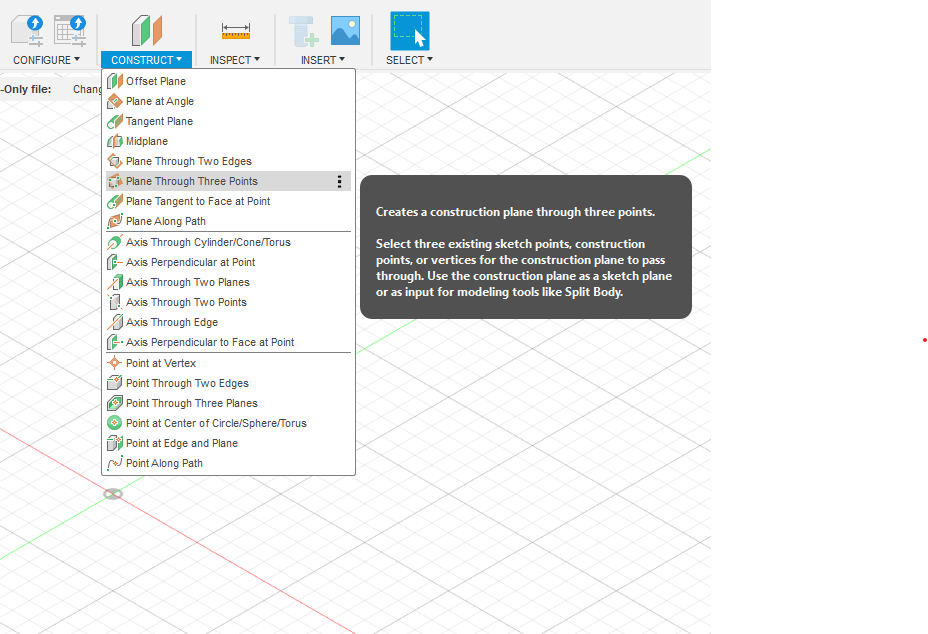Select Point at Vertex menu entry

pos(161,363)
